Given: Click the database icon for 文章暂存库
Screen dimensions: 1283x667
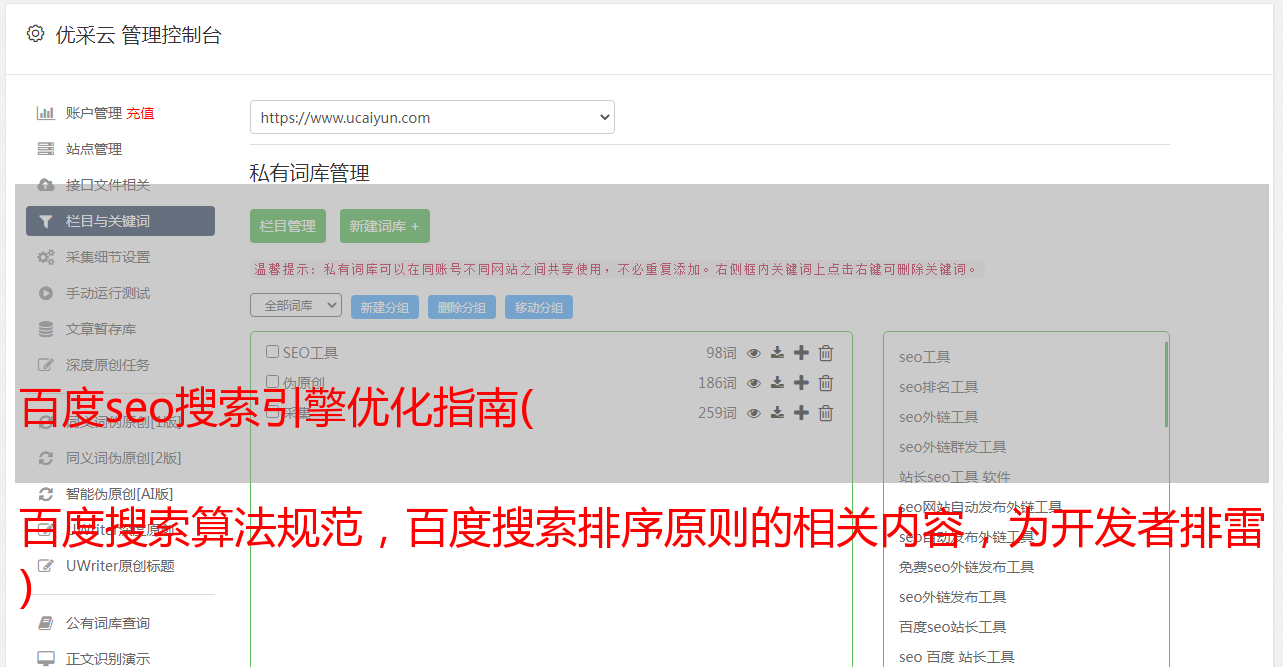Looking at the screenshot, I should click(45, 329).
